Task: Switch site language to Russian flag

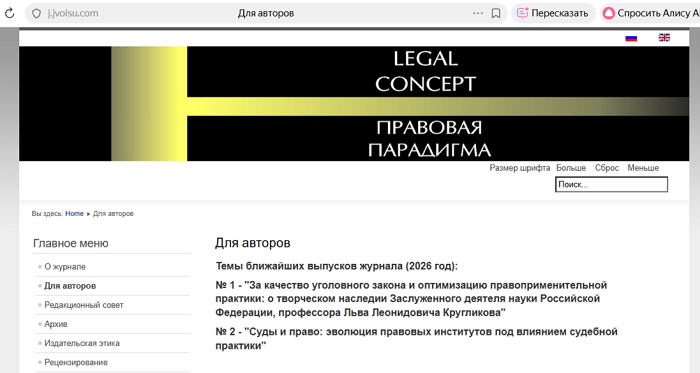Action: (631, 38)
